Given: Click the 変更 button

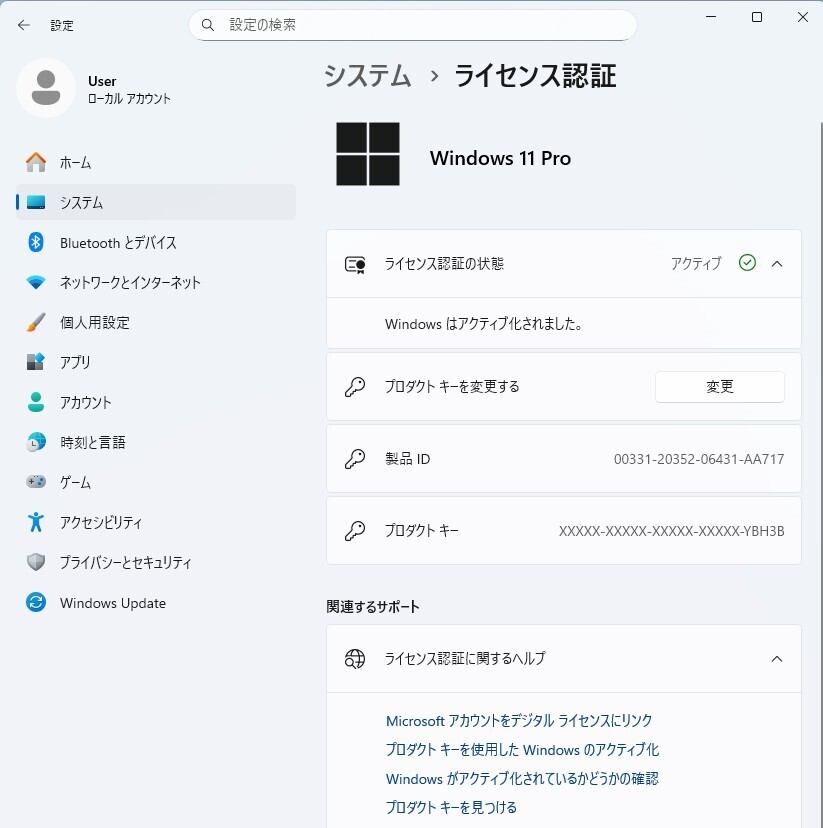Looking at the screenshot, I should point(720,387).
